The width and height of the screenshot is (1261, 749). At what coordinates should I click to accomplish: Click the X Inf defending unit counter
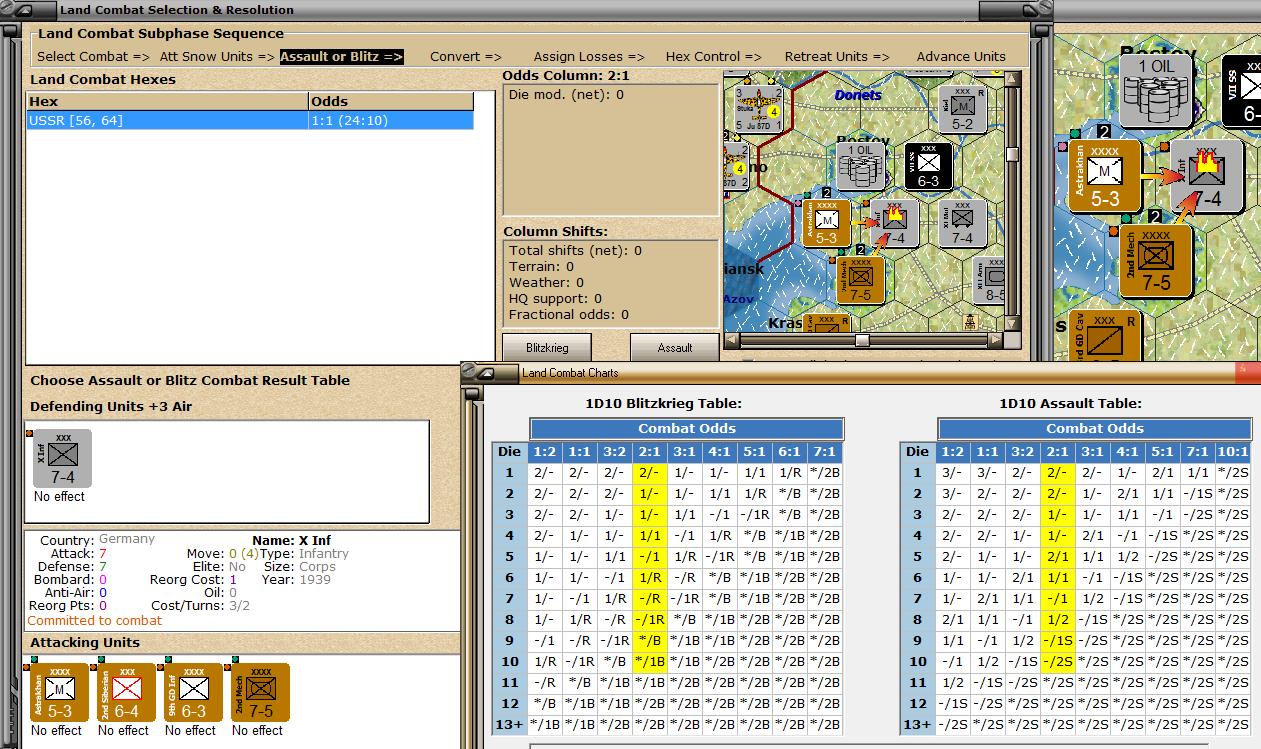coord(62,459)
